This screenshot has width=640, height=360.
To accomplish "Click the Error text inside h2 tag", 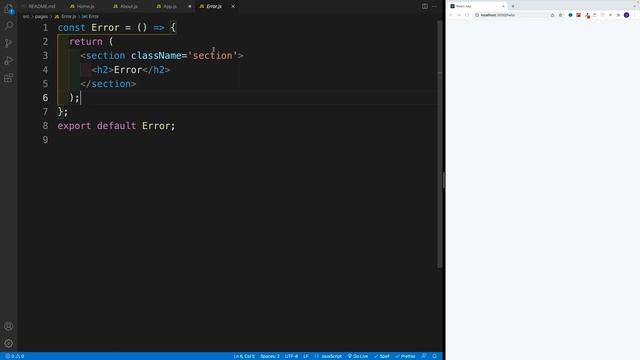I will (x=128, y=70).
